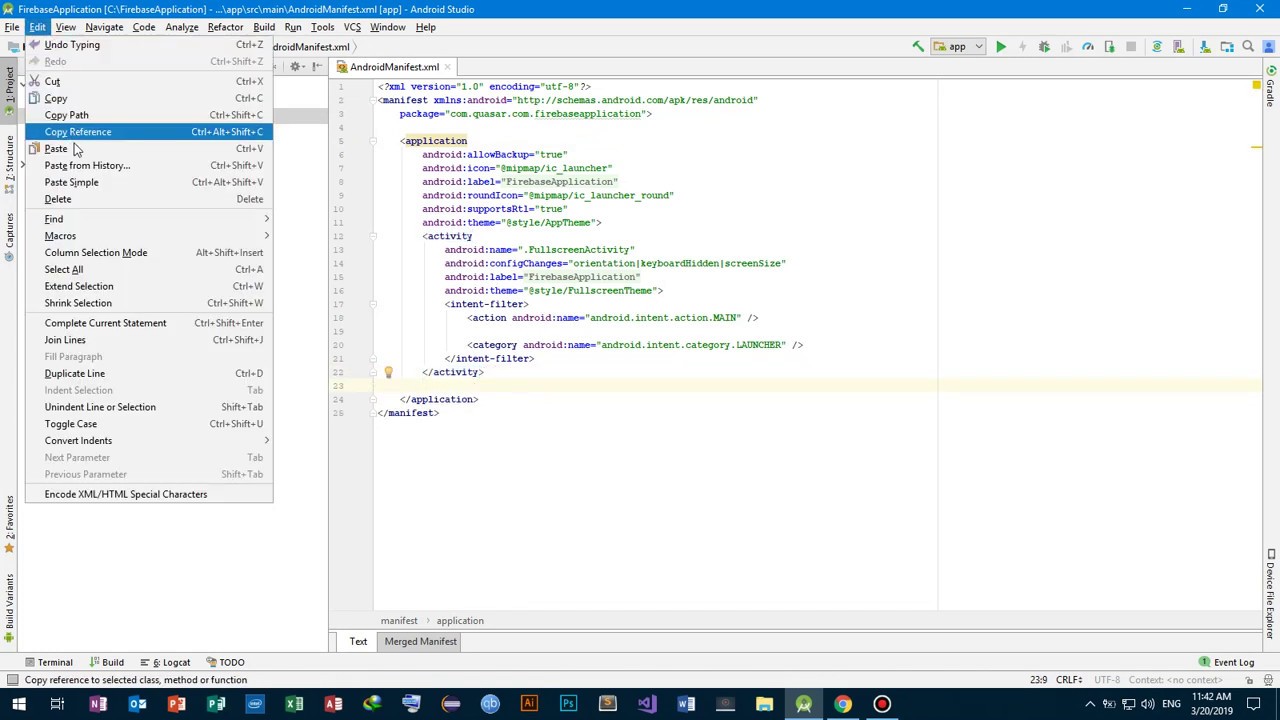1280x720 pixels.
Task: Choose Undo Typing from Edit menu
Action: 149,45
